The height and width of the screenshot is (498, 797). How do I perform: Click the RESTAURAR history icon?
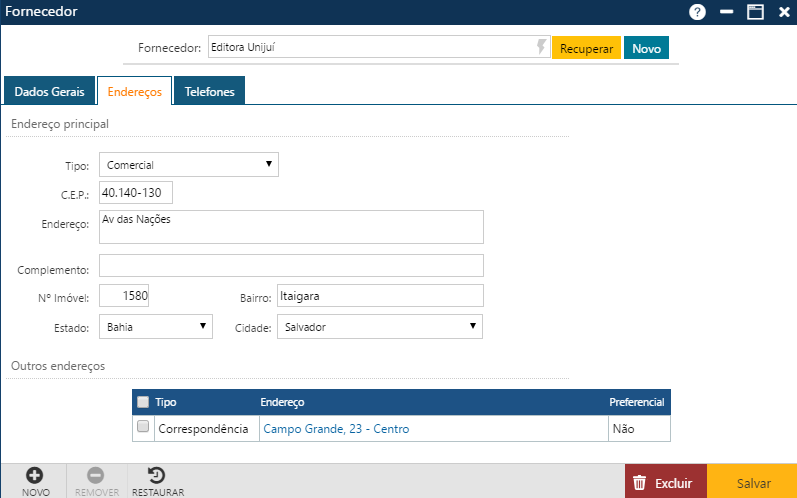[x=157, y=475]
